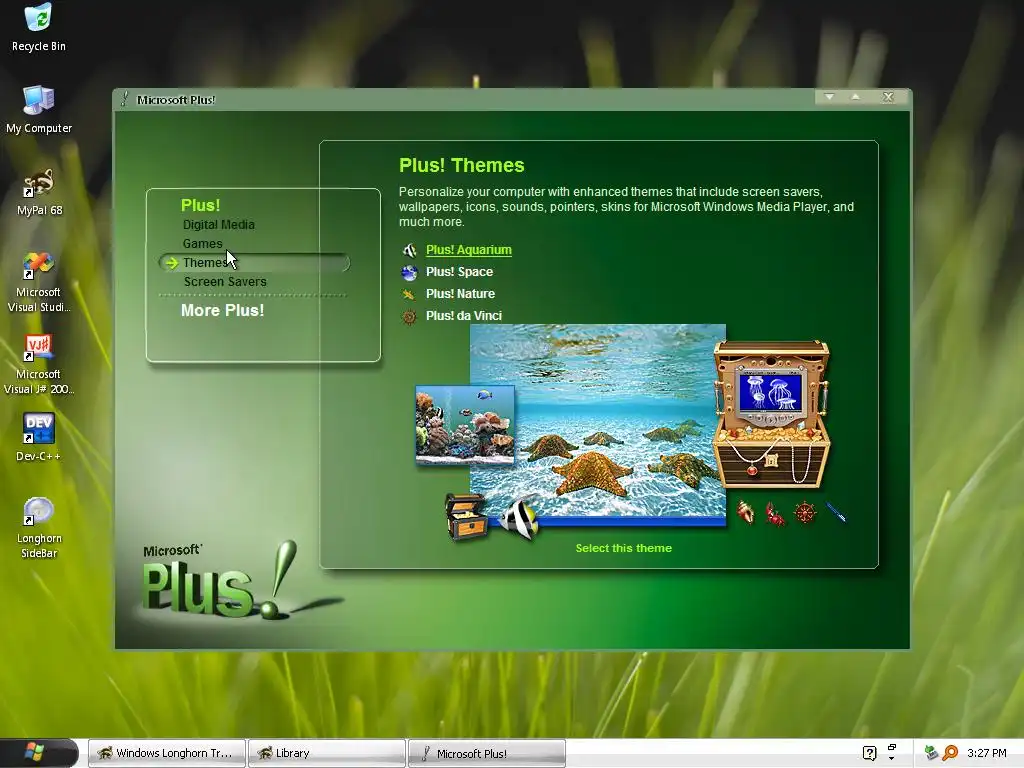
Task: Switch to the Library taskbar window
Action: click(327, 753)
